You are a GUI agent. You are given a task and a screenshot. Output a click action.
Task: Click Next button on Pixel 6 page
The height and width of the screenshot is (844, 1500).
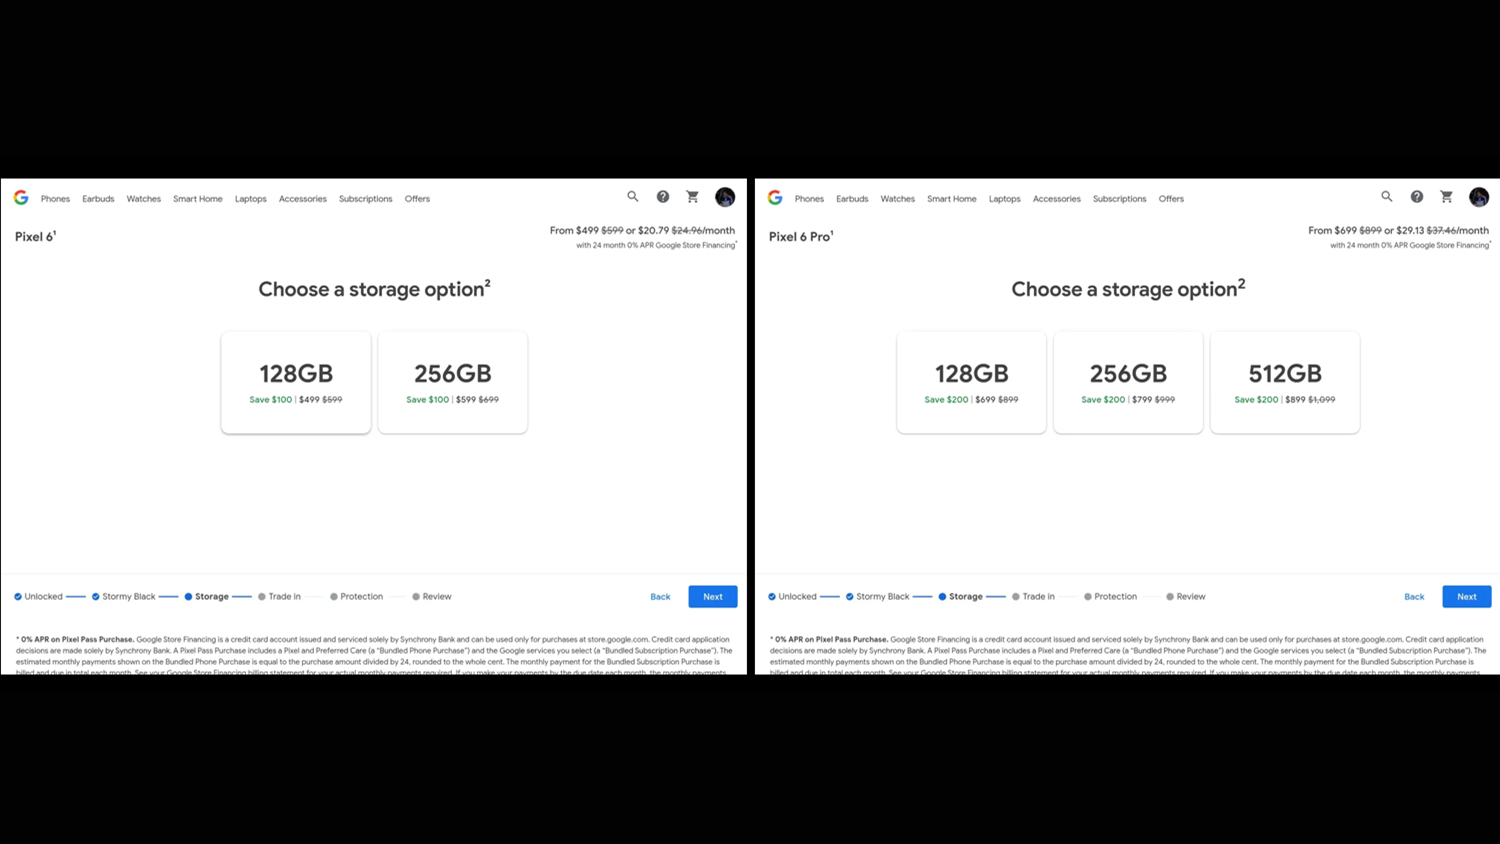pos(713,597)
